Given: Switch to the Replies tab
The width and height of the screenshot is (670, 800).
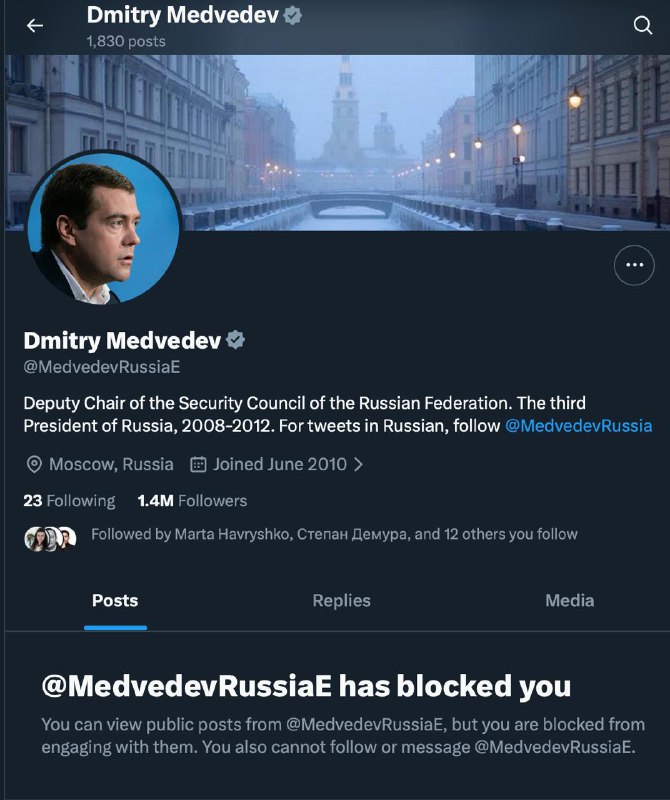Looking at the screenshot, I should pos(341,601).
